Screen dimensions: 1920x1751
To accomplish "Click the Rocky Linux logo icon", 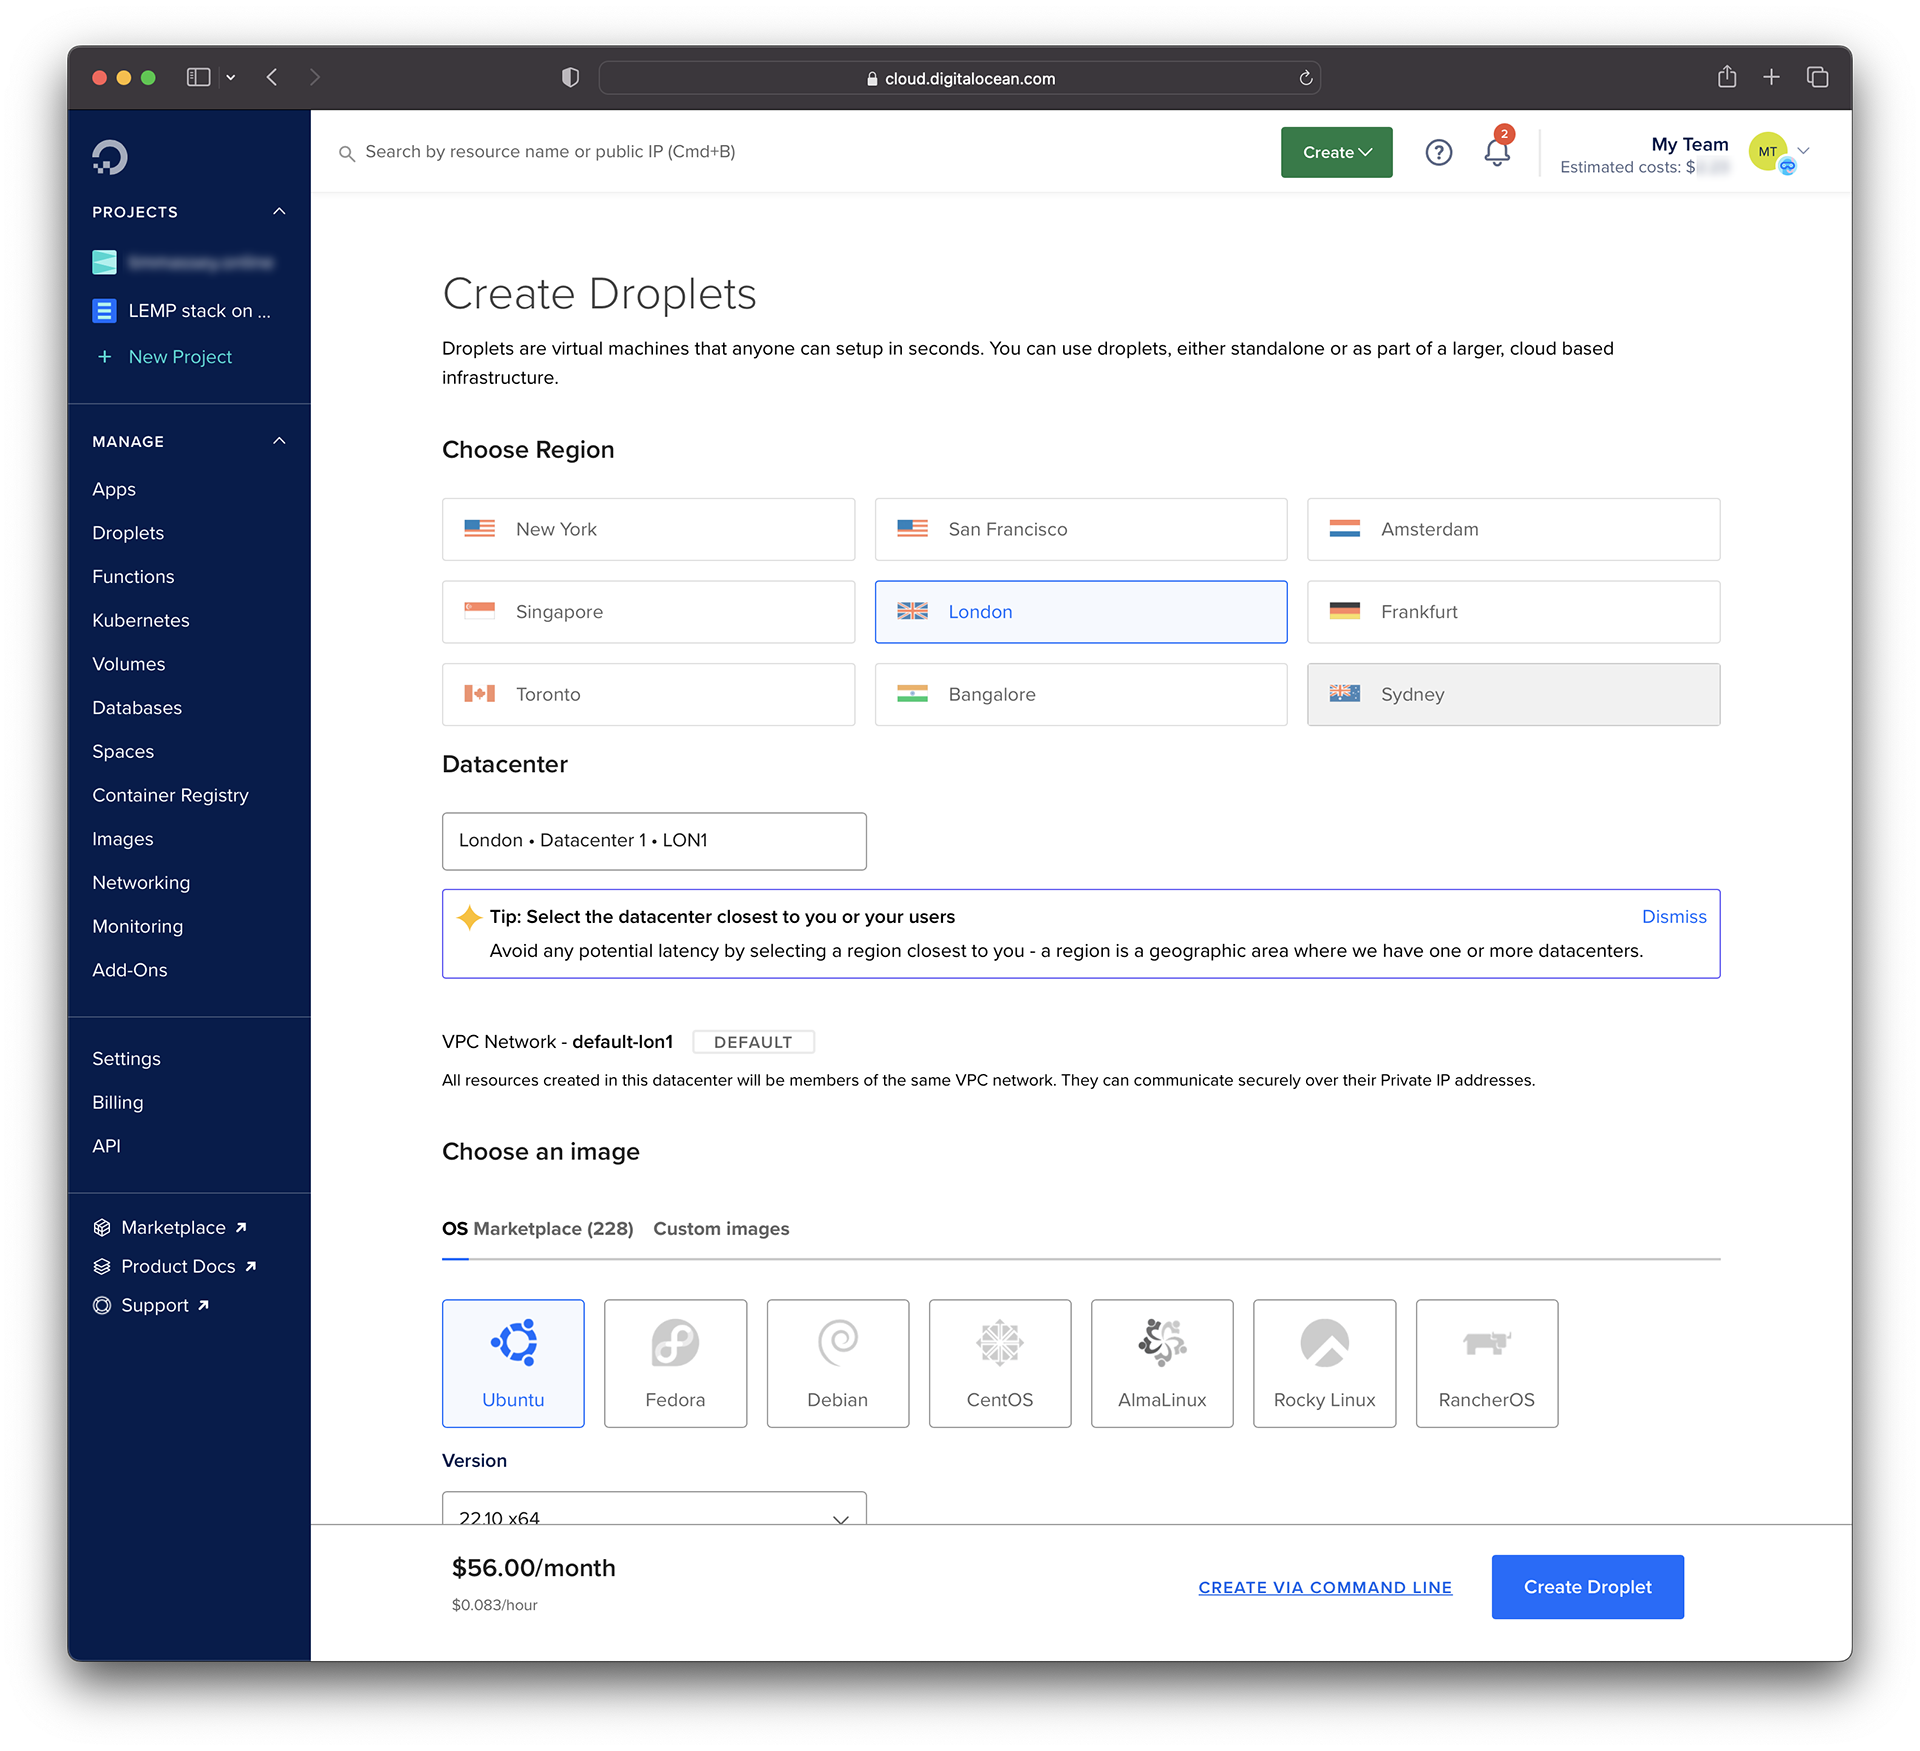I will click(x=1325, y=1342).
